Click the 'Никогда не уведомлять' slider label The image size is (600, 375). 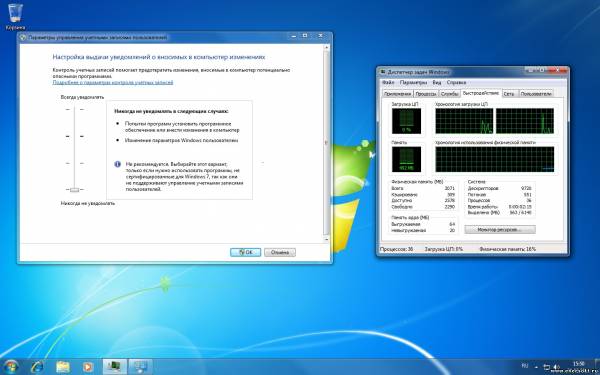tap(88, 203)
